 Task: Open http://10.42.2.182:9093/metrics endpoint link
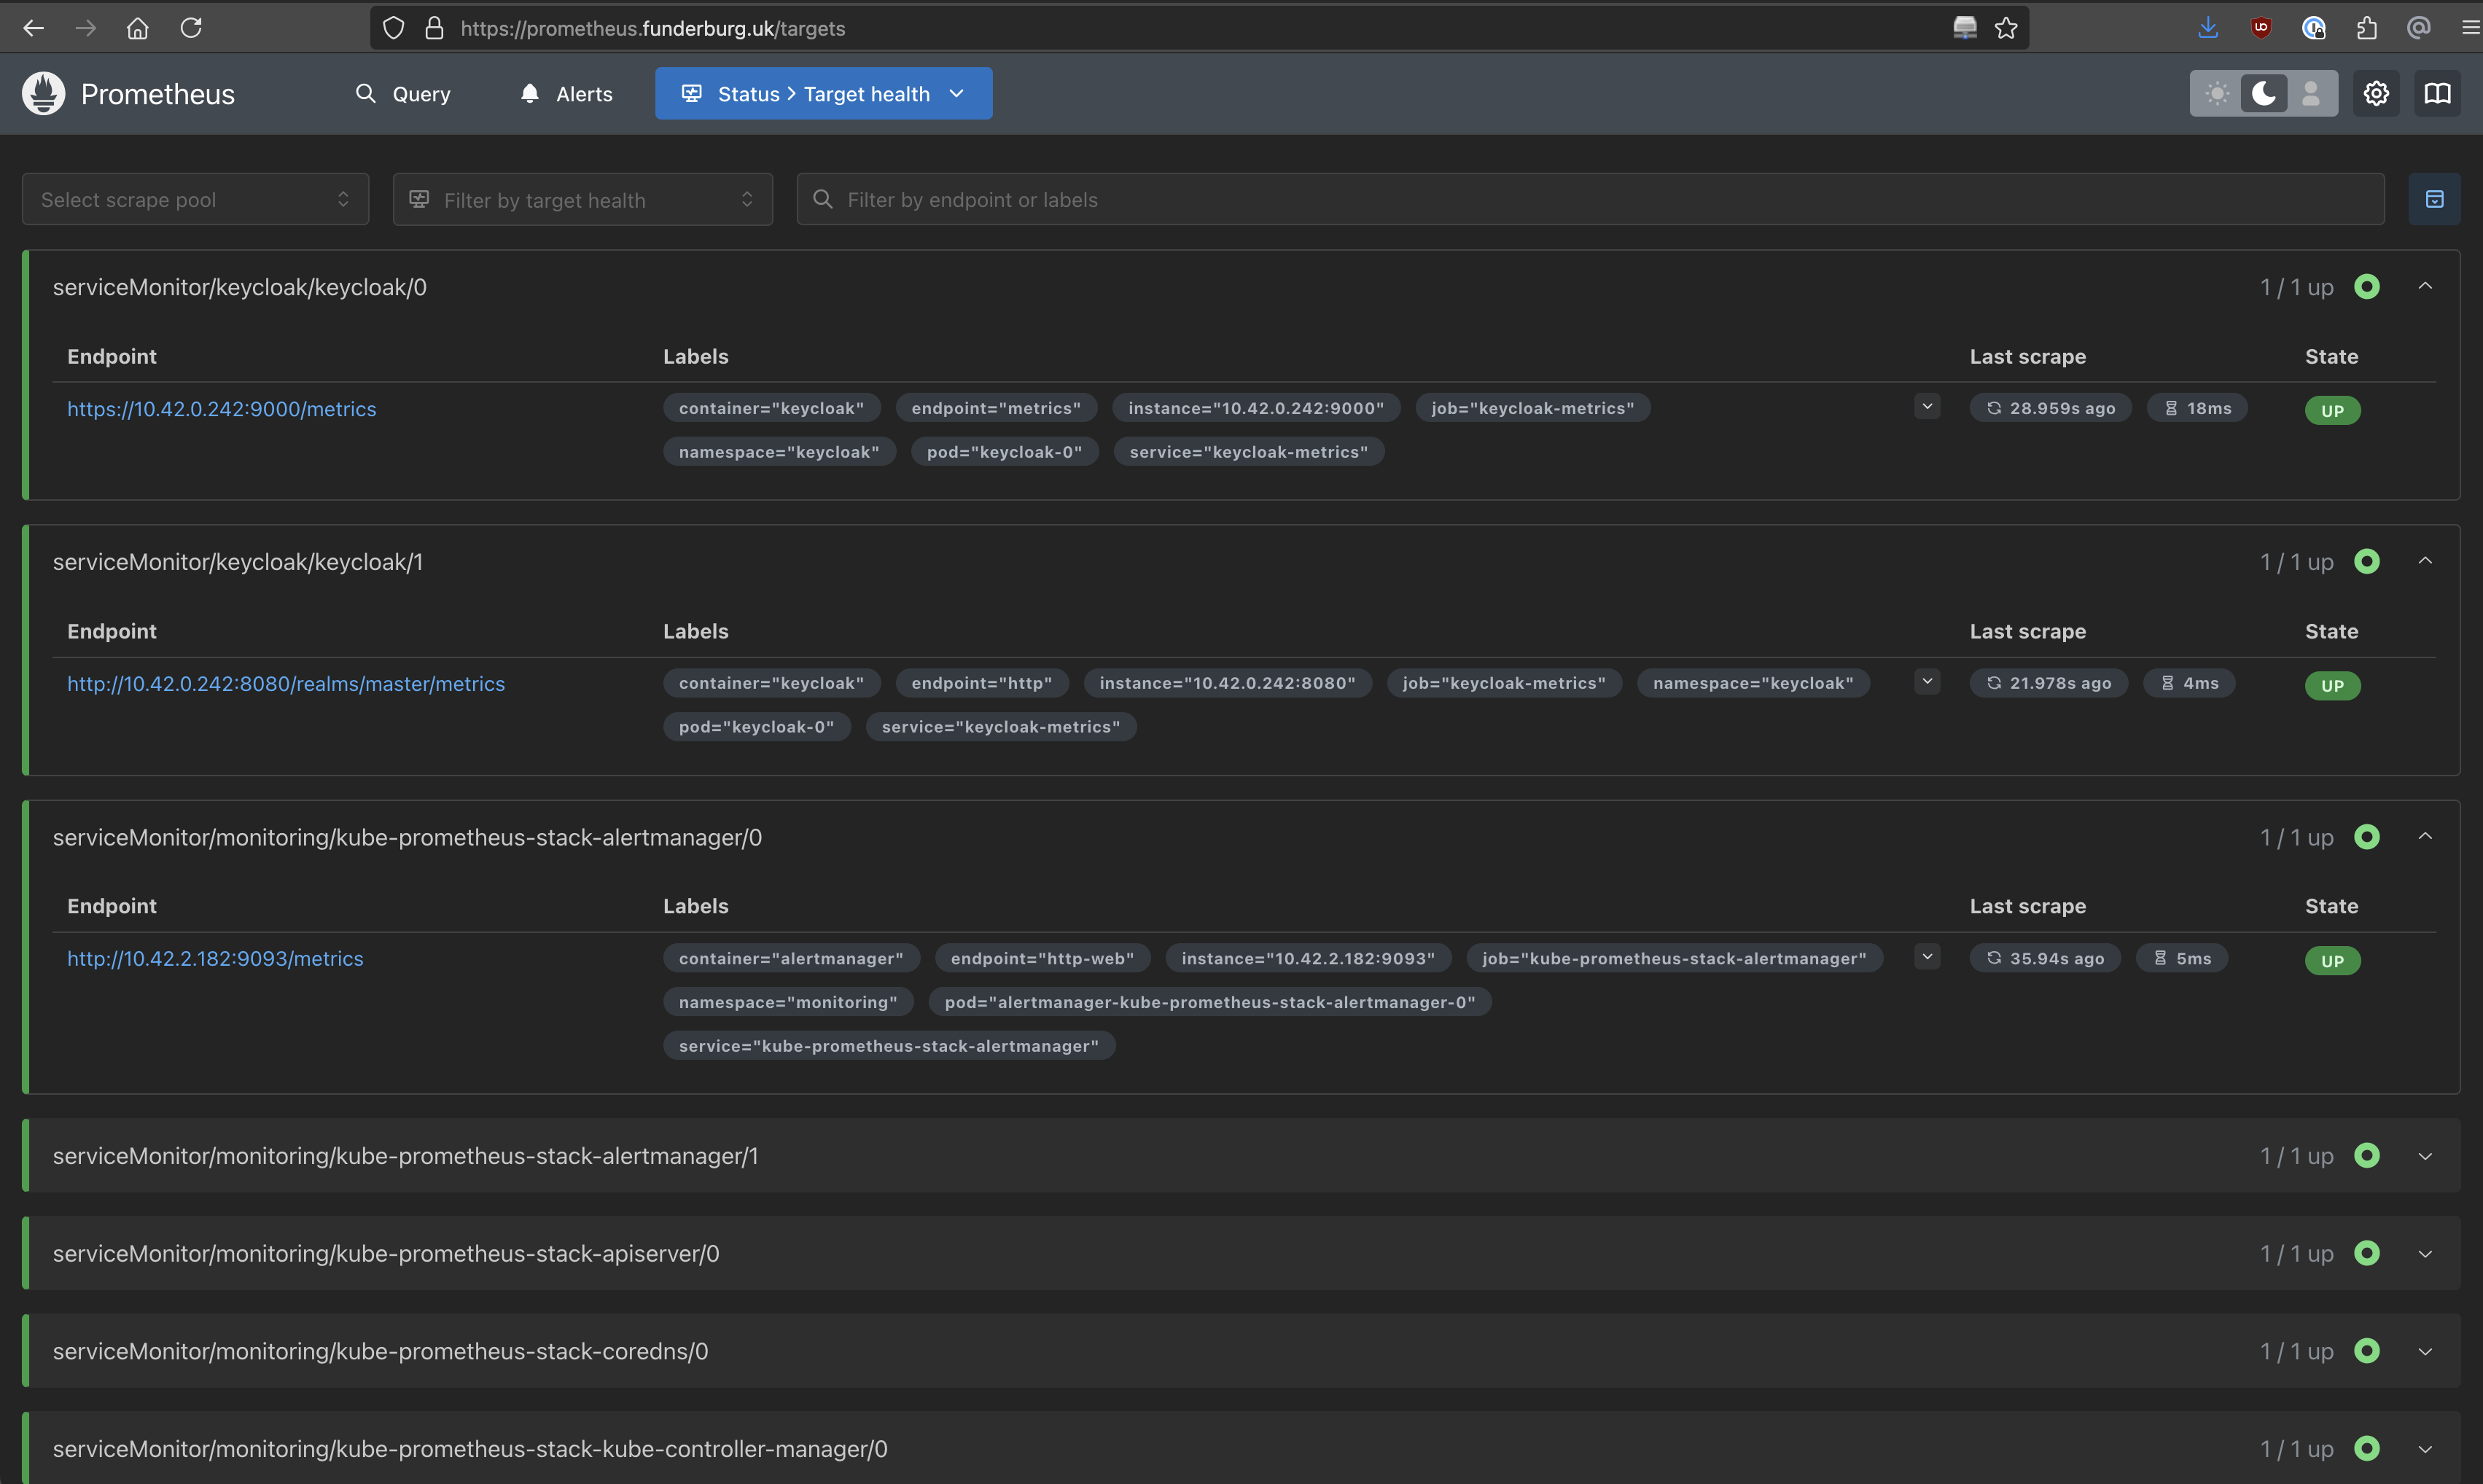click(215, 959)
